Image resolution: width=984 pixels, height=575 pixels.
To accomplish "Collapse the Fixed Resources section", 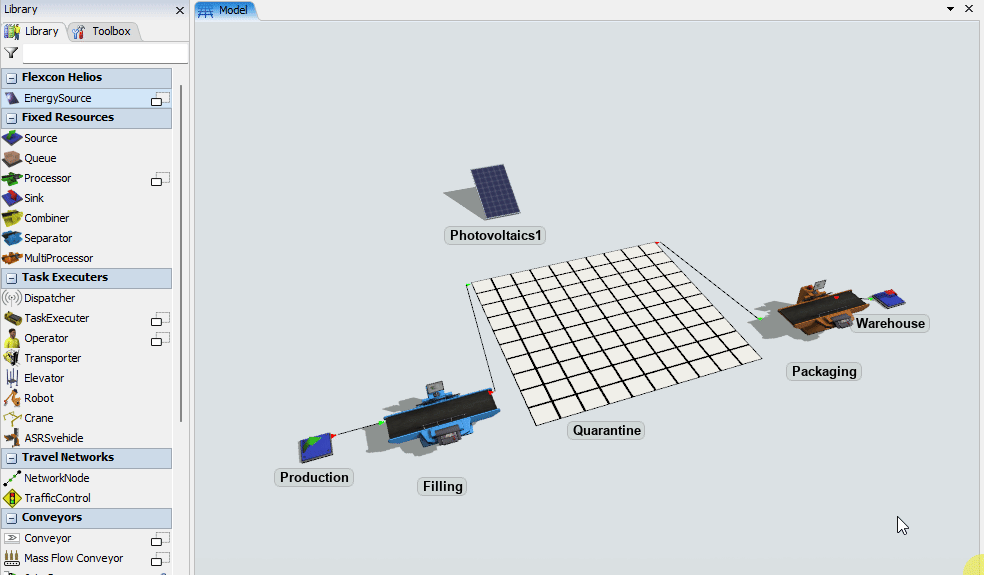I will coord(11,118).
